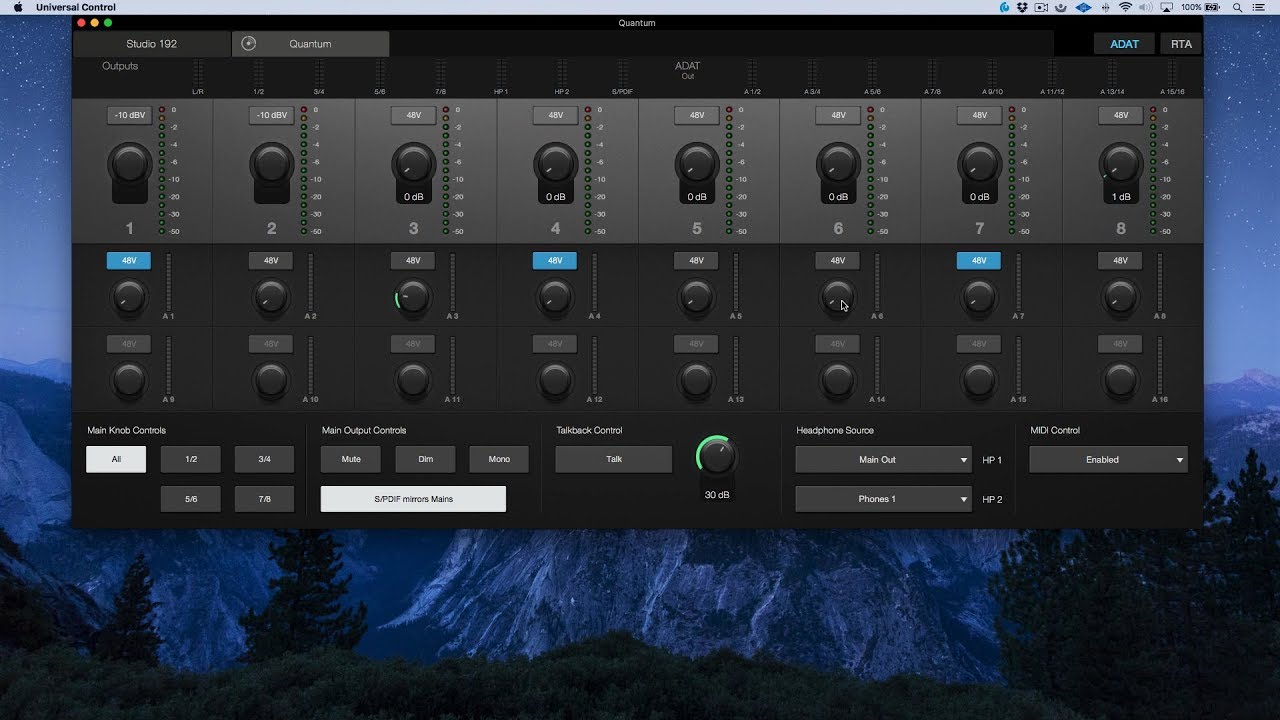Click the A 1 preamp gain knob
The image size is (1280, 720).
click(129, 297)
